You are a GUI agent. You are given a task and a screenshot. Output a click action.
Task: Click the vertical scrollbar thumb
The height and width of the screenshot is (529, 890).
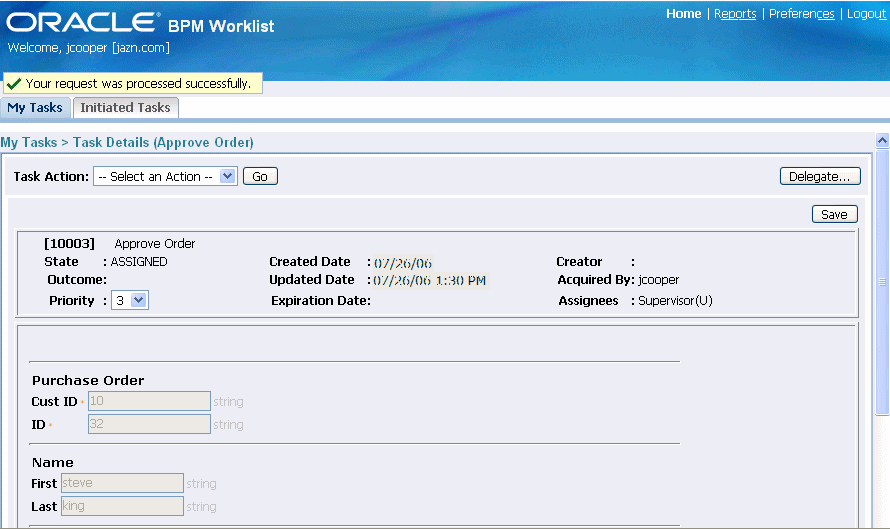[882, 282]
